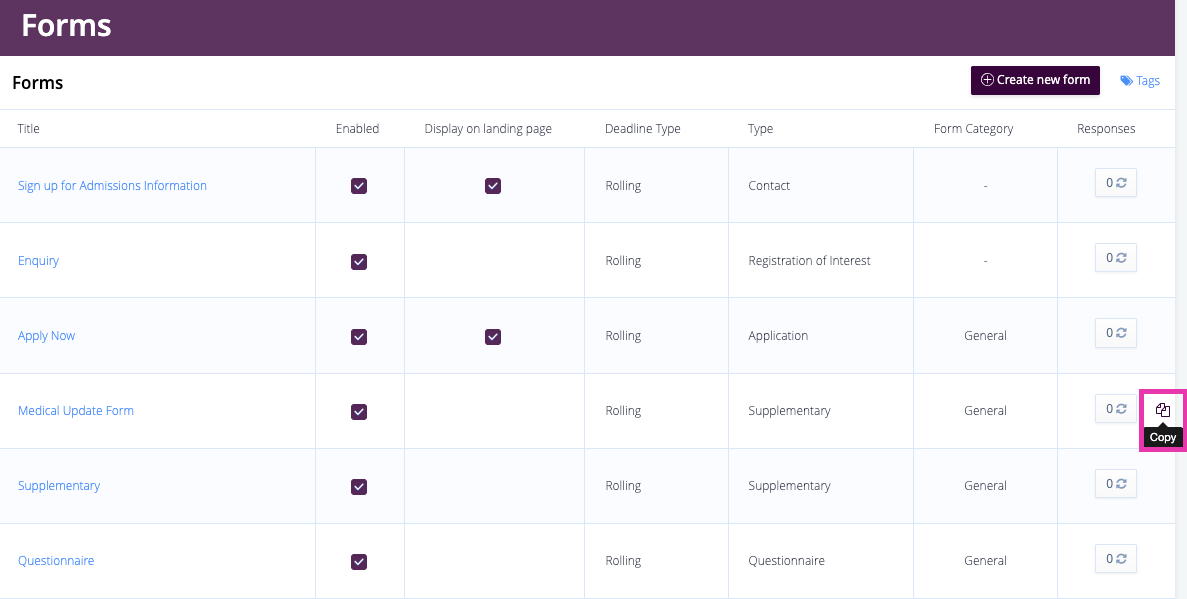
Task: Refresh responses for Medical Update Form
Action: [x=1116, y=408]
